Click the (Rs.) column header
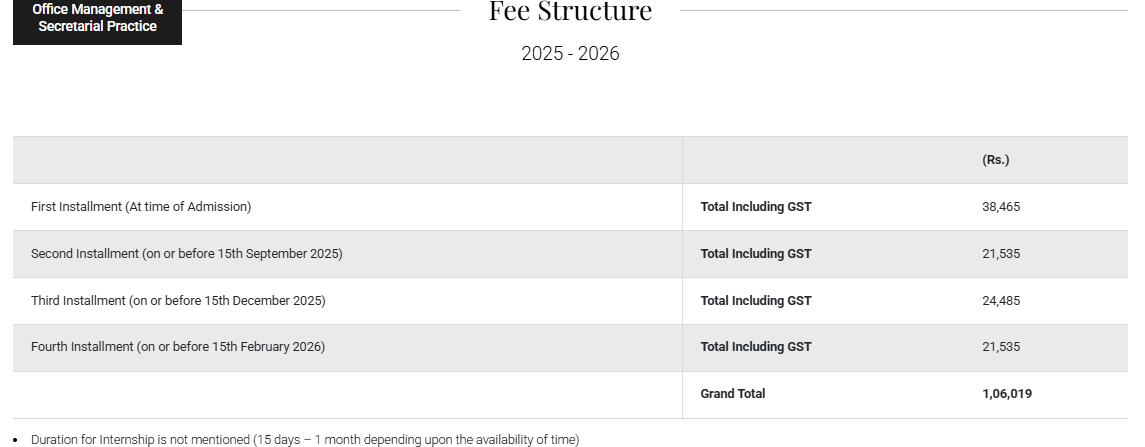1145x447 pixels. pyautogui.click(x=995, y=160)
